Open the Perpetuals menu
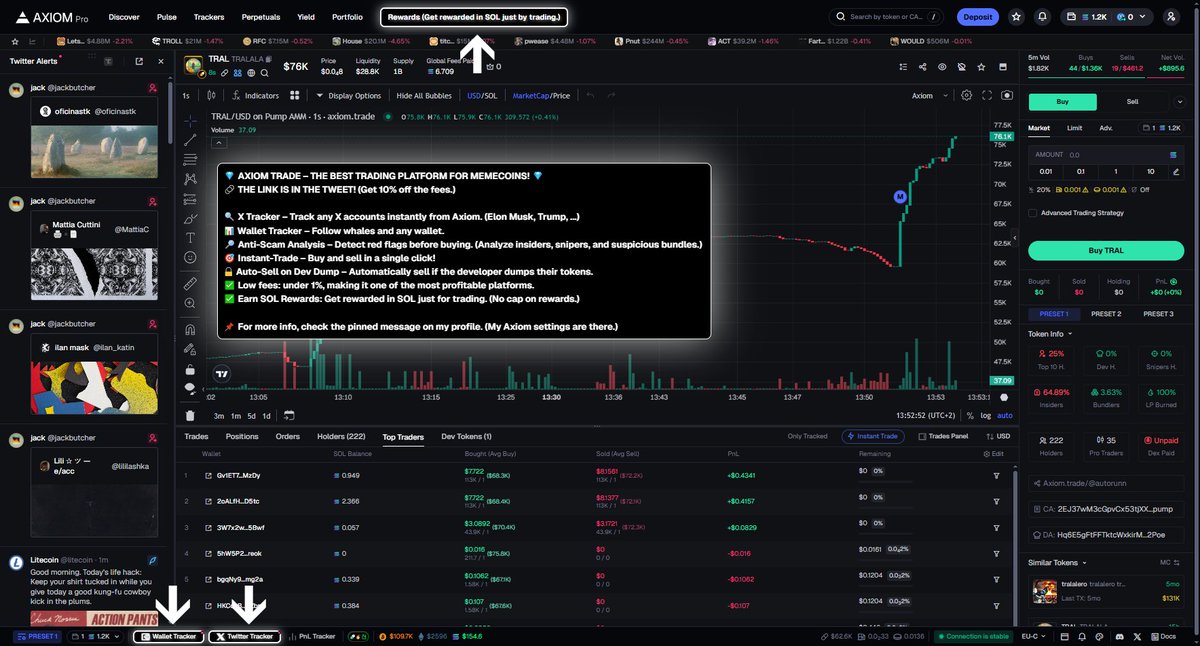This screenshot has height=646, width=1200. coord(261,17)
